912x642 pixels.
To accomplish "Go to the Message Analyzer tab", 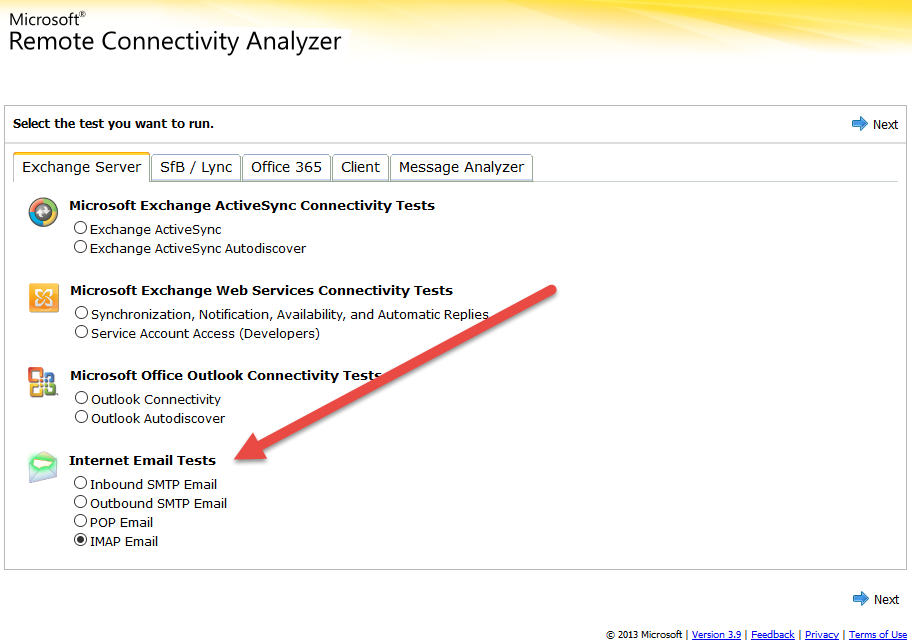I will [x=461, y=167].
